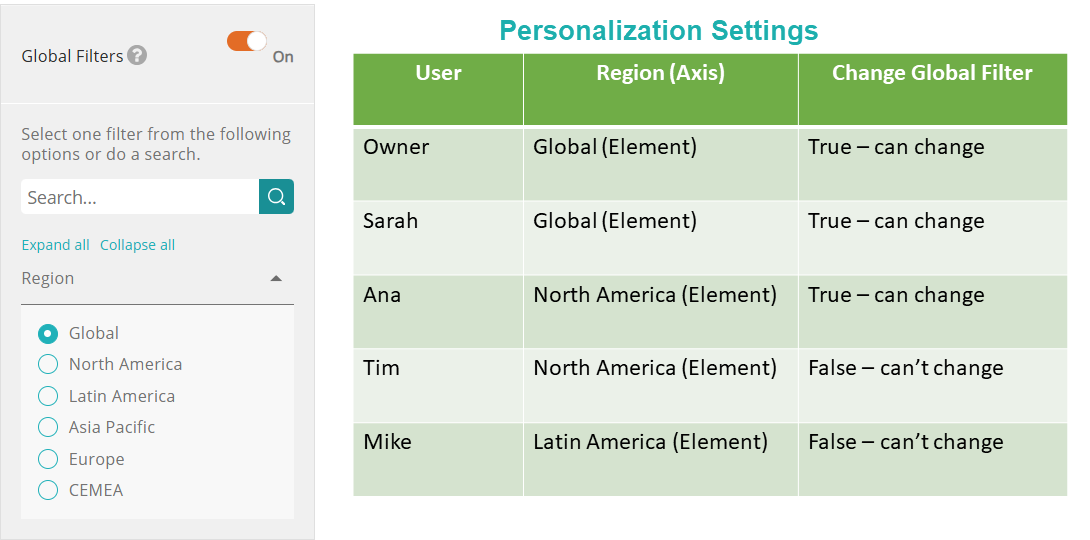Click the Personalization Settings title
1090x540 pixels.
(x=658, y=31)
